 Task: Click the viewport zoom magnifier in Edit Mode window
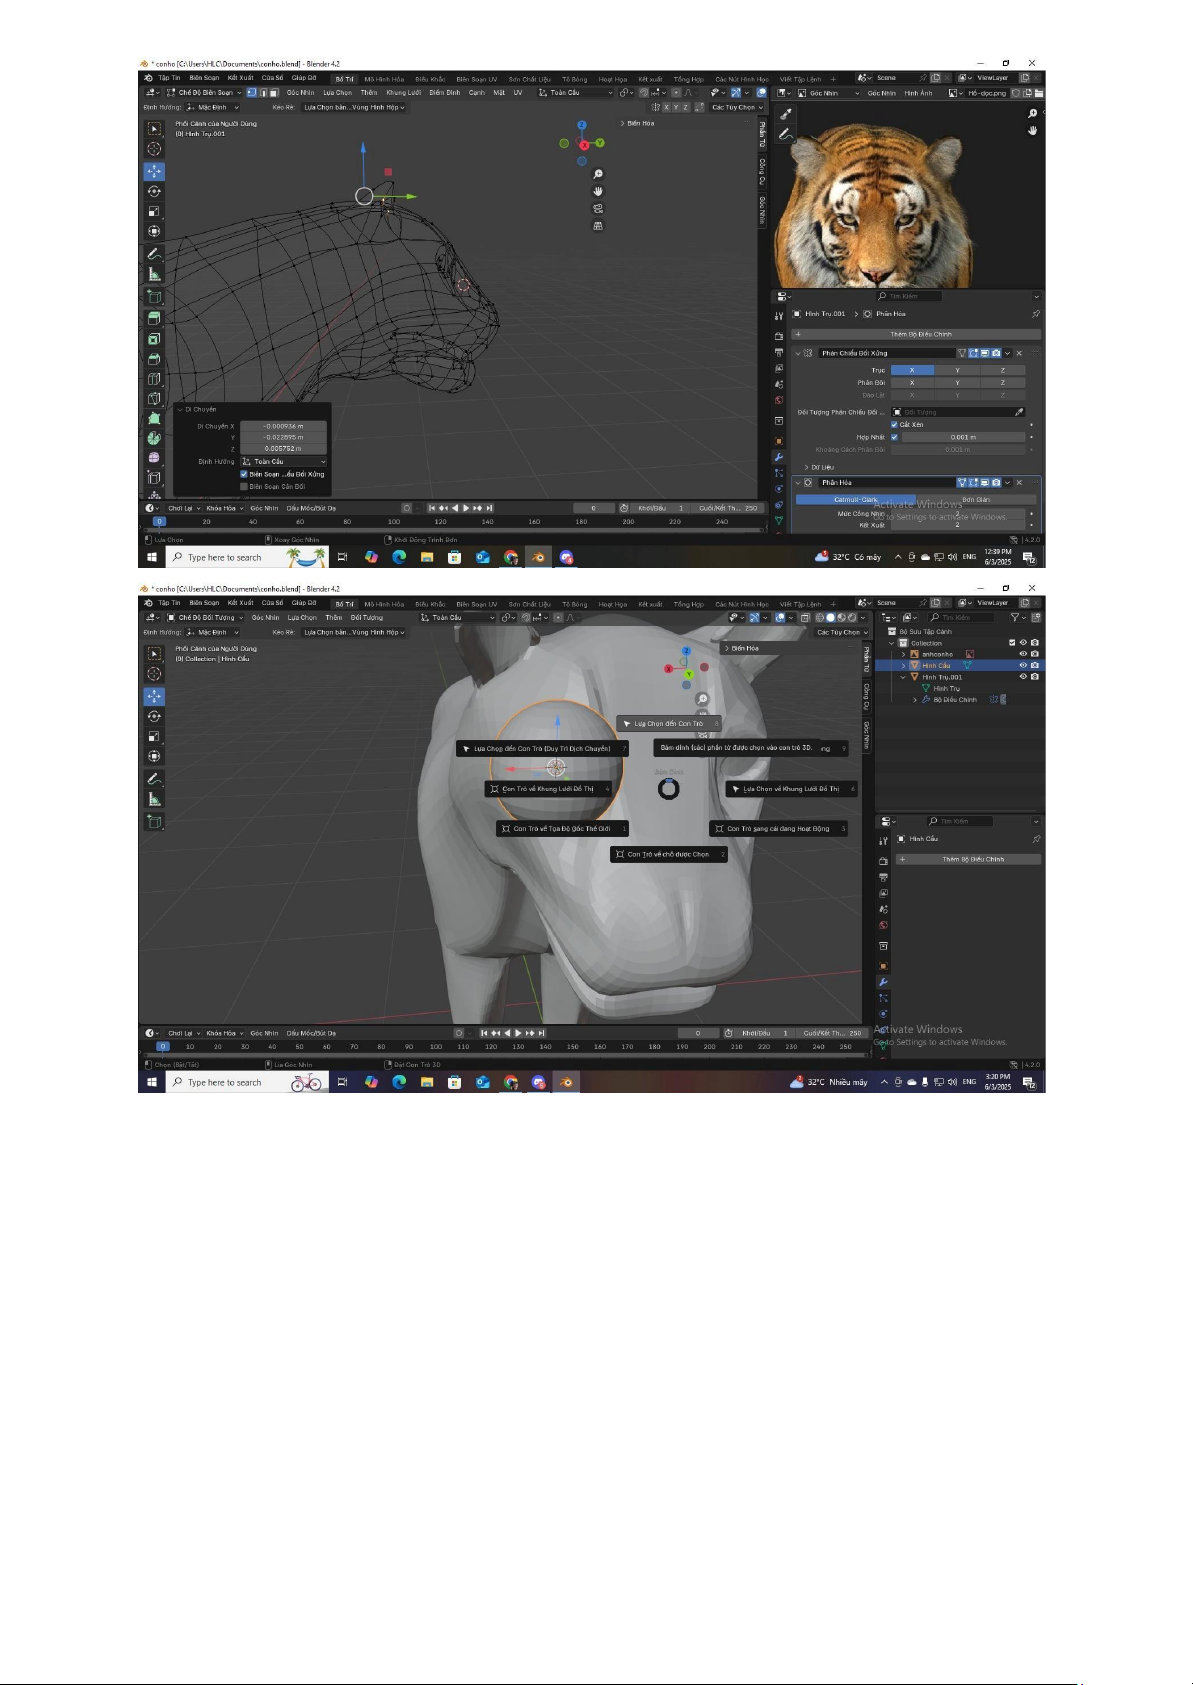[x=598, y=174]
